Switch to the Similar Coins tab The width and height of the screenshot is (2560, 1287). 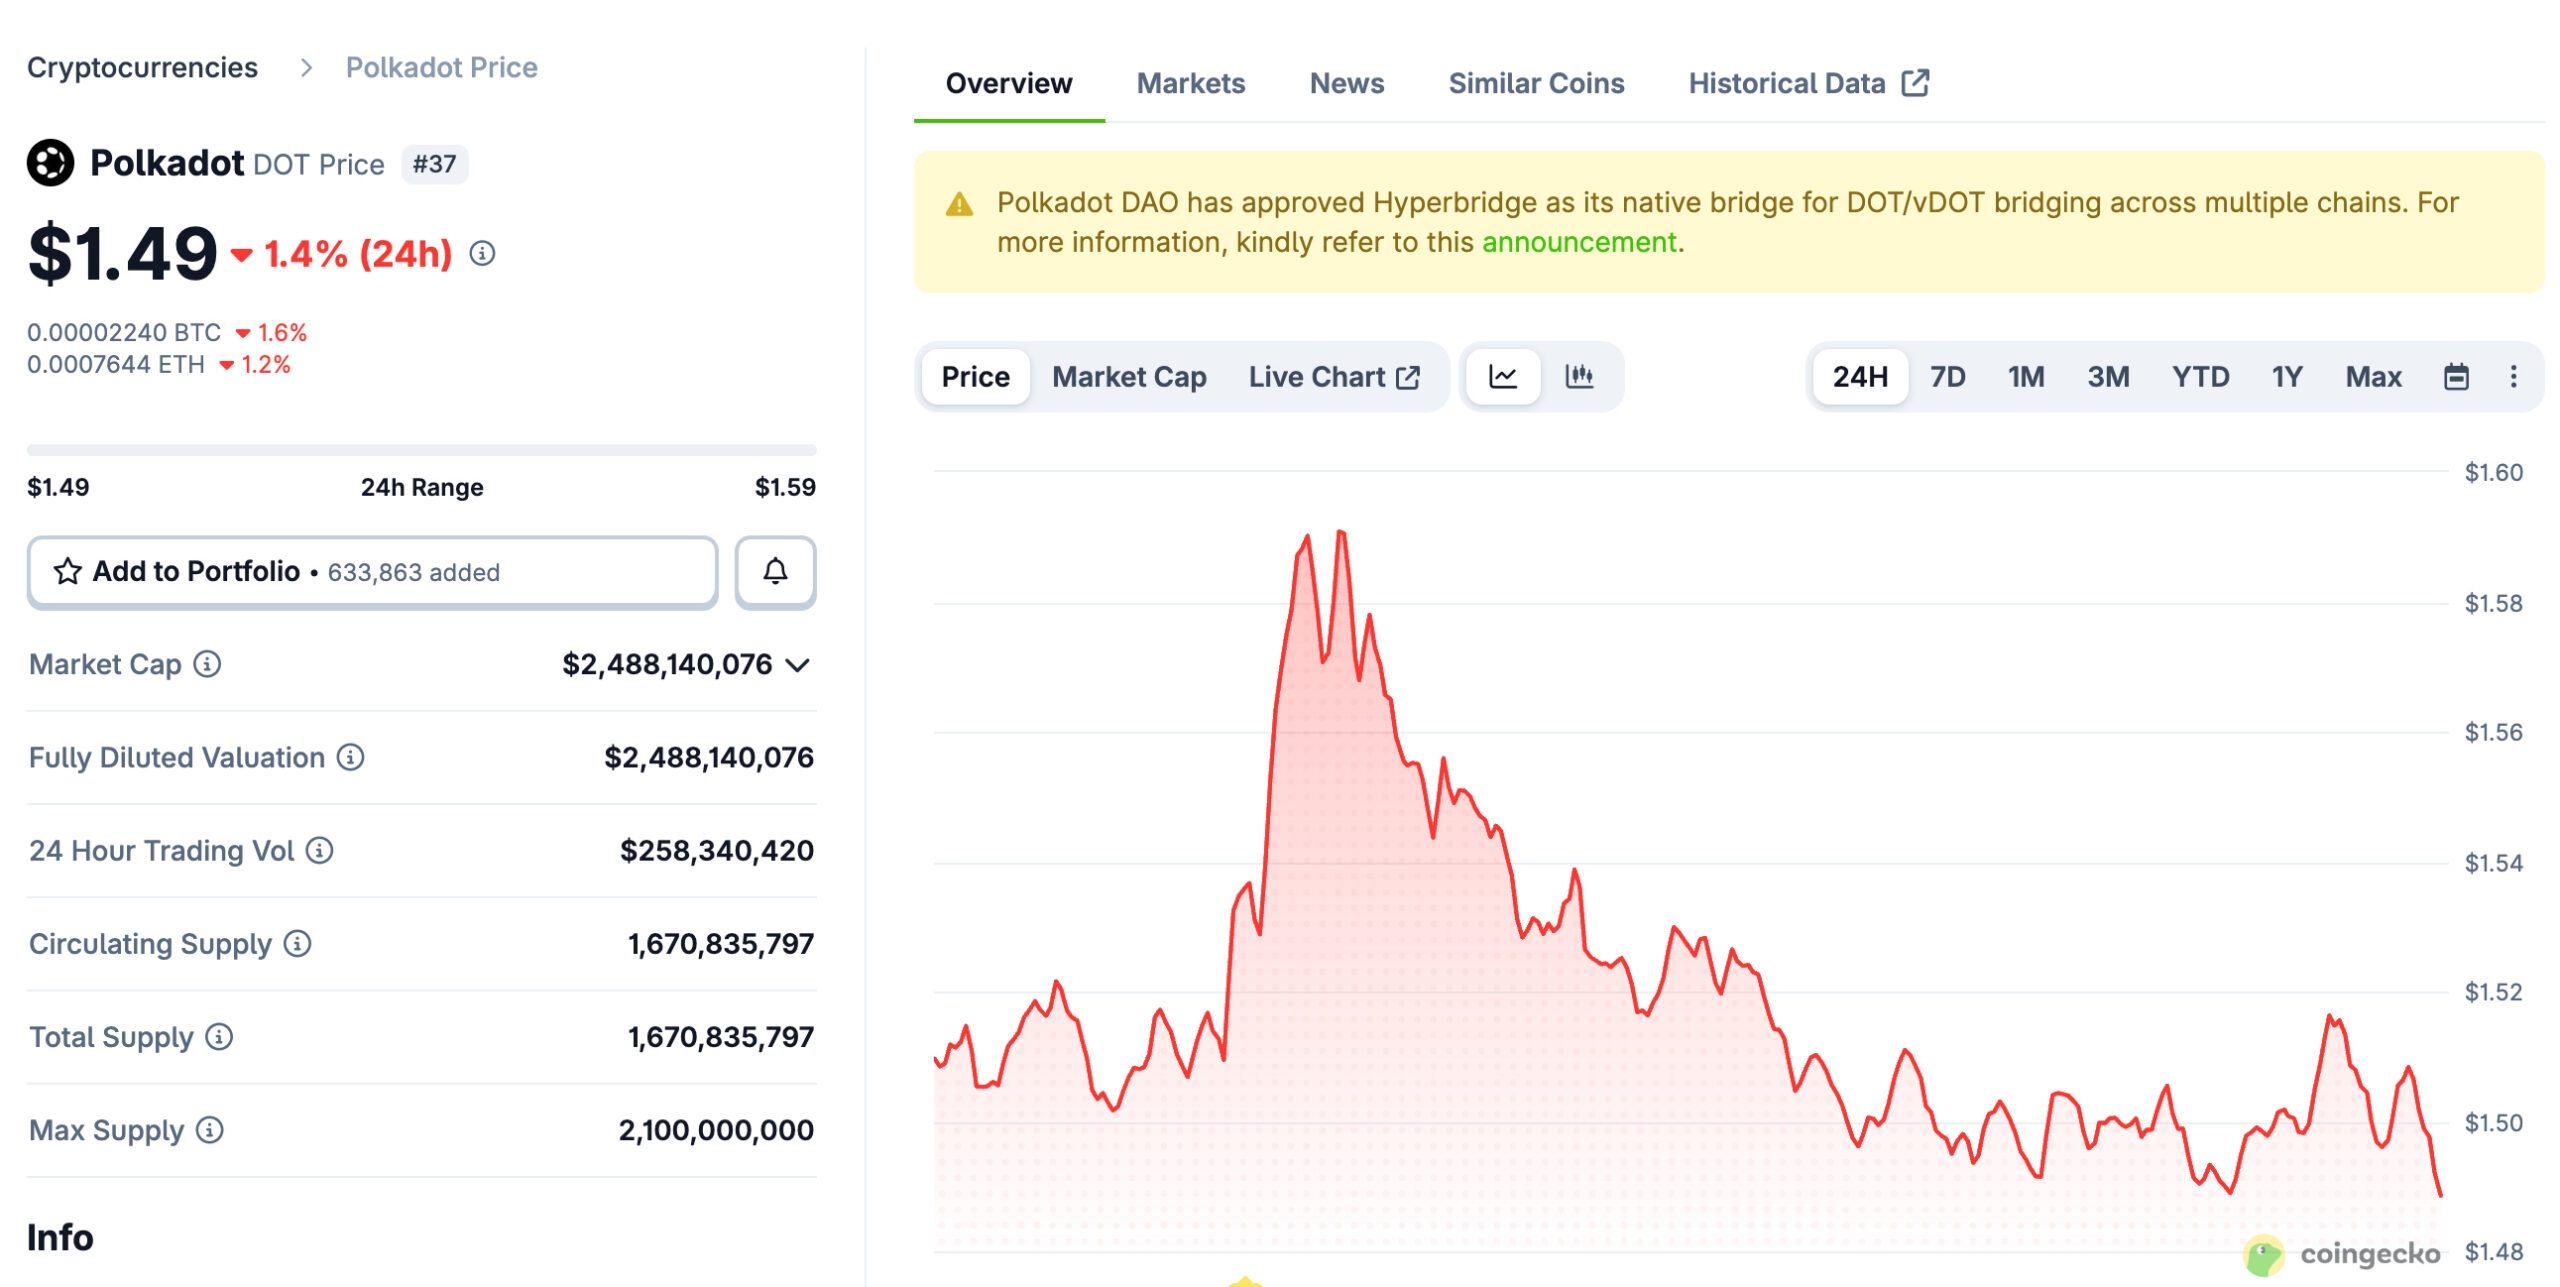(x=1536, y=83)
